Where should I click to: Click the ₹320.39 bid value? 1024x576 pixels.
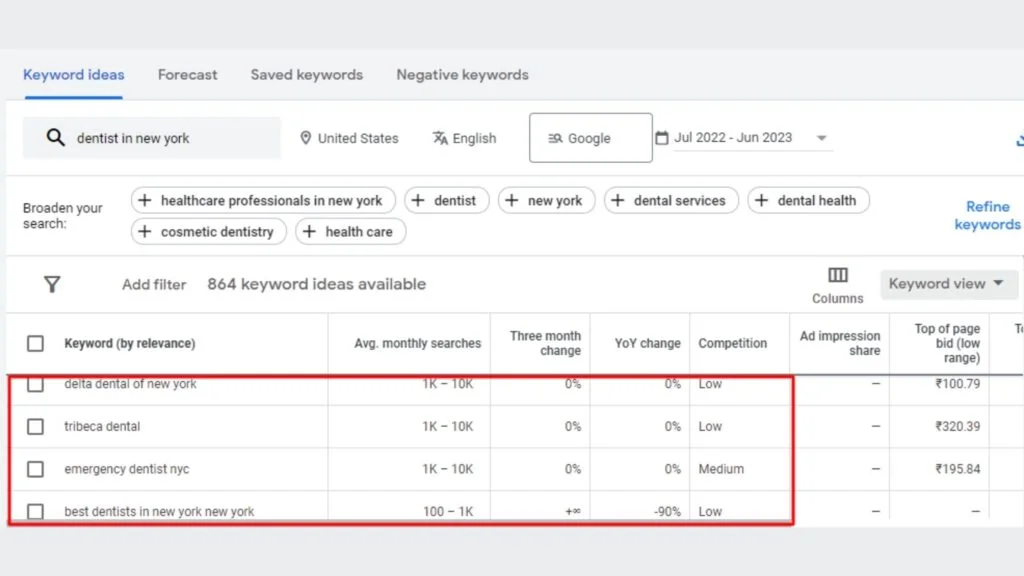pos(957,426)
